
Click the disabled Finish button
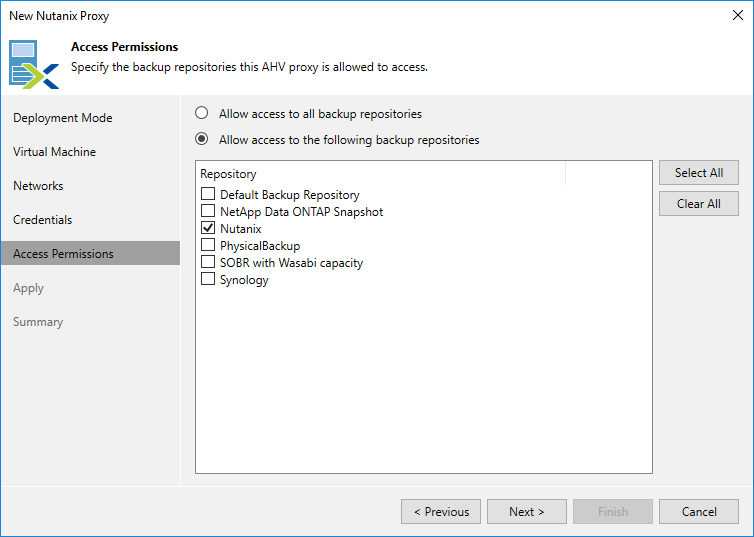pos(613,512)
